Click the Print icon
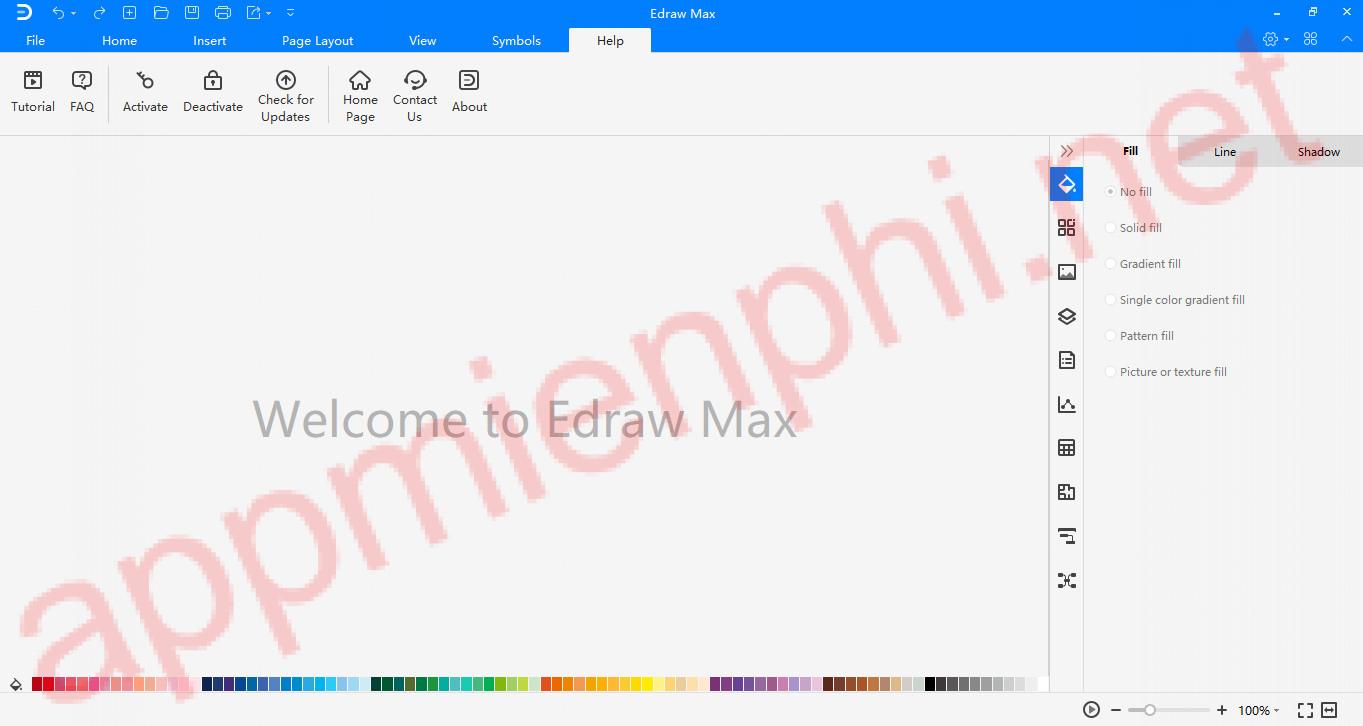 click(x=223, y=13)
